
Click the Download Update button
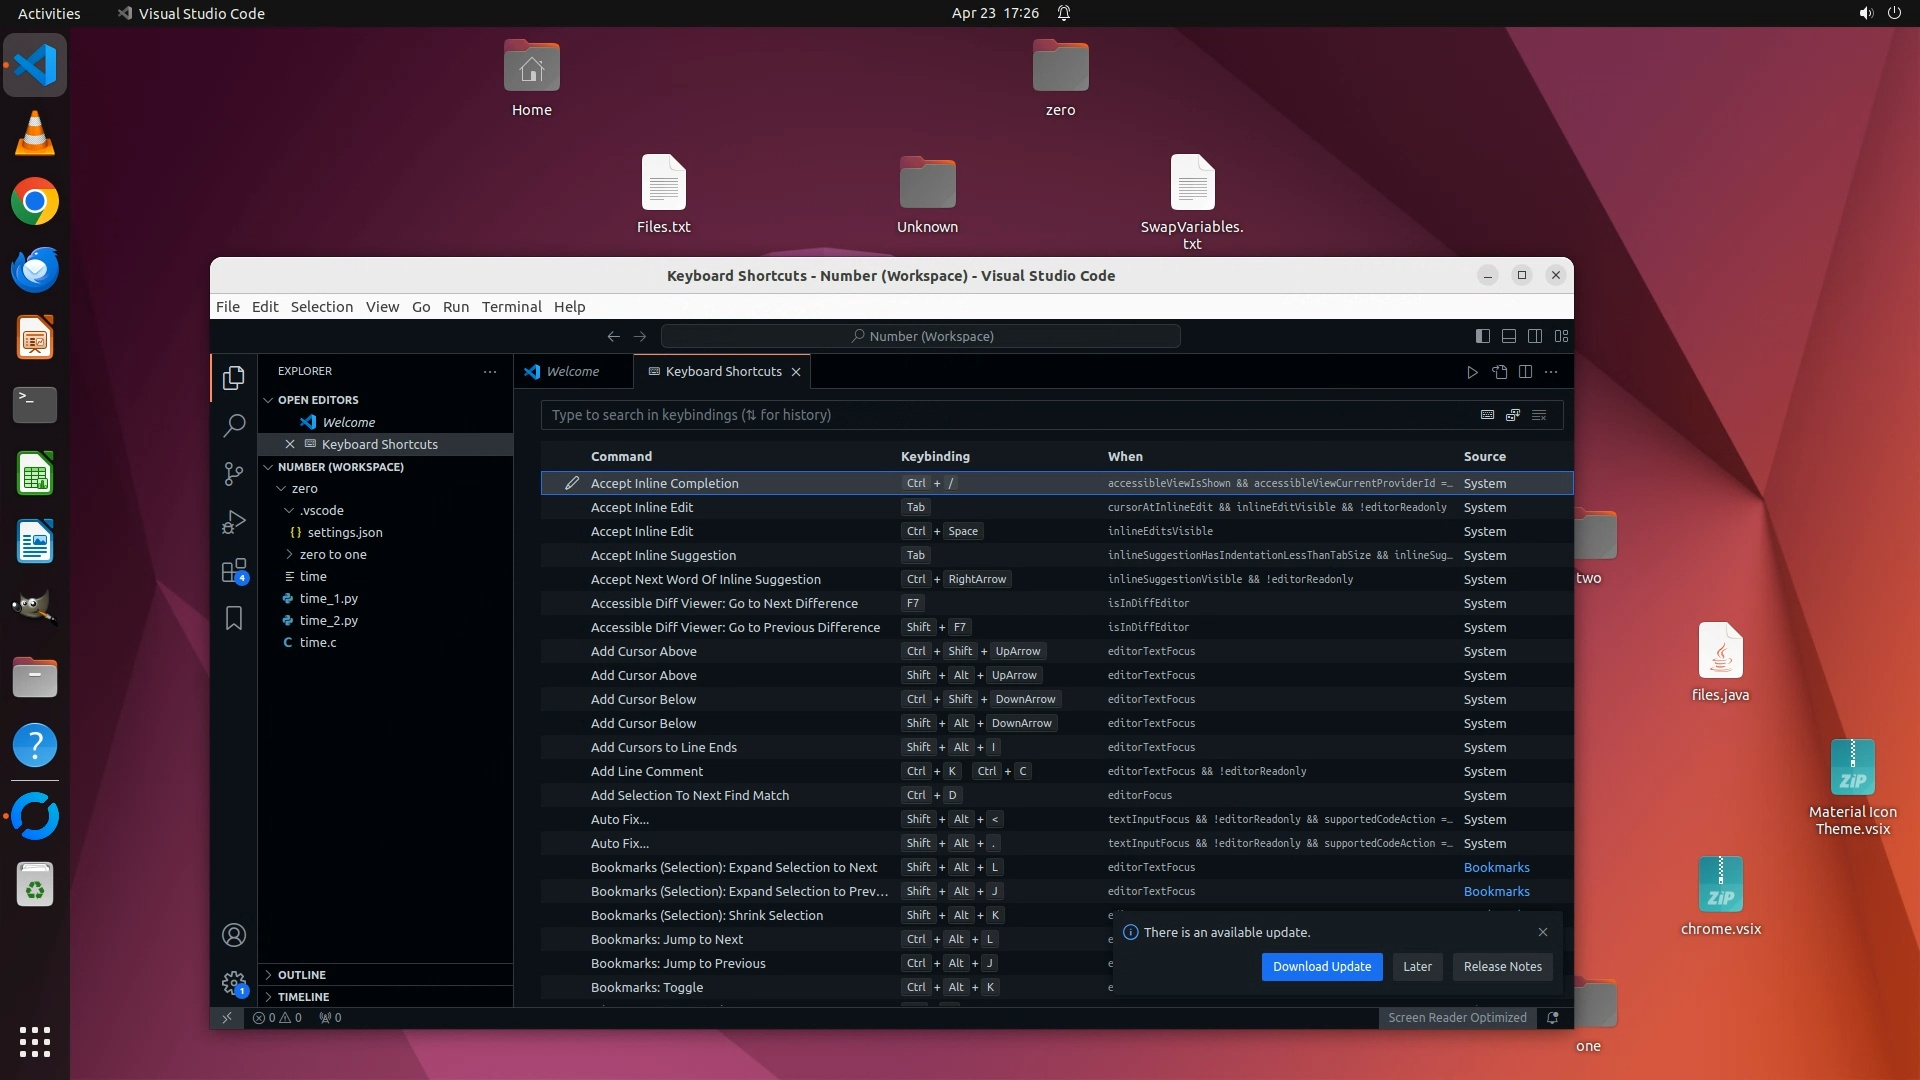point(1321,967)
